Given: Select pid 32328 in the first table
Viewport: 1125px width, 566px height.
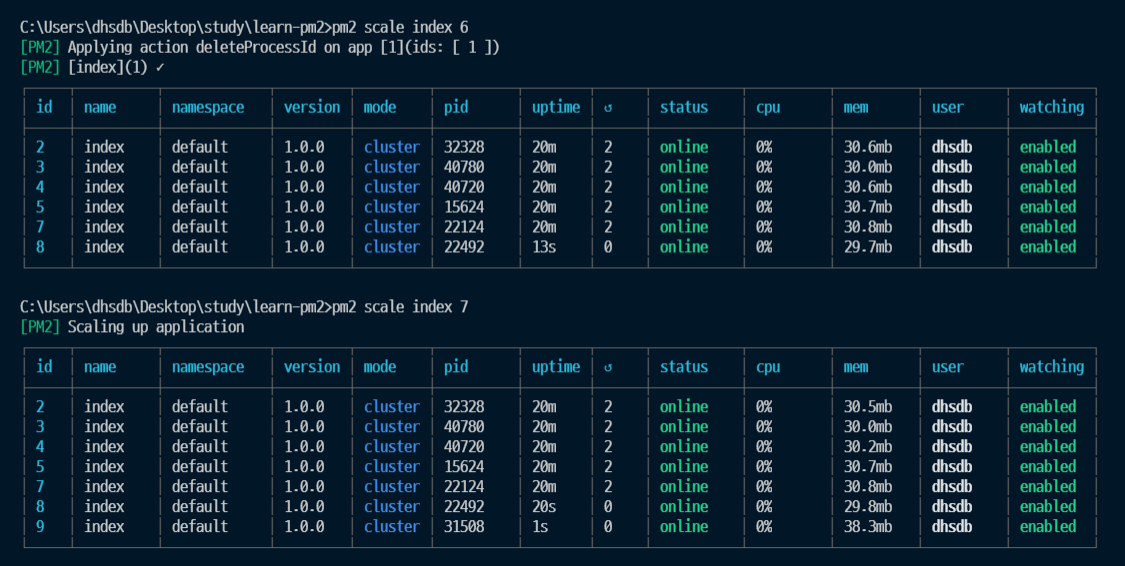Looking at the screenshot, I should pyautogui.click(x=463, y=147).
